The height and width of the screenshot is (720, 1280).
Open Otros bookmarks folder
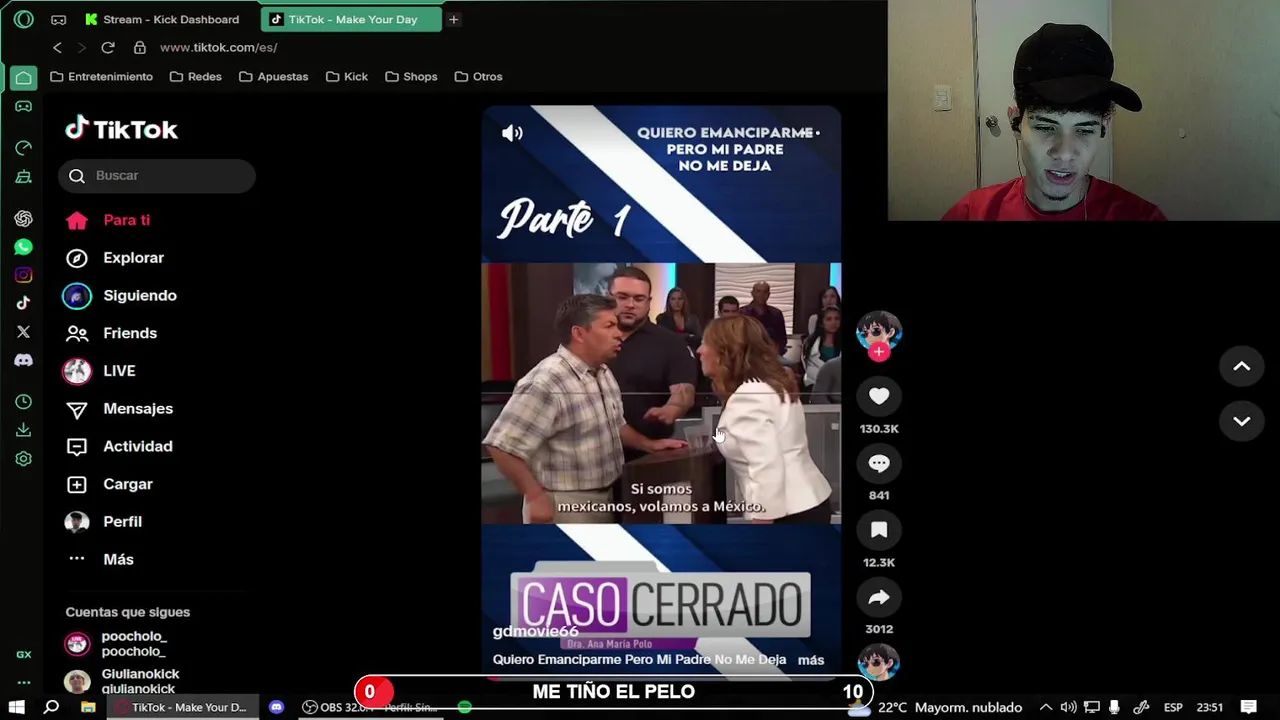click(x=478, y=76)
